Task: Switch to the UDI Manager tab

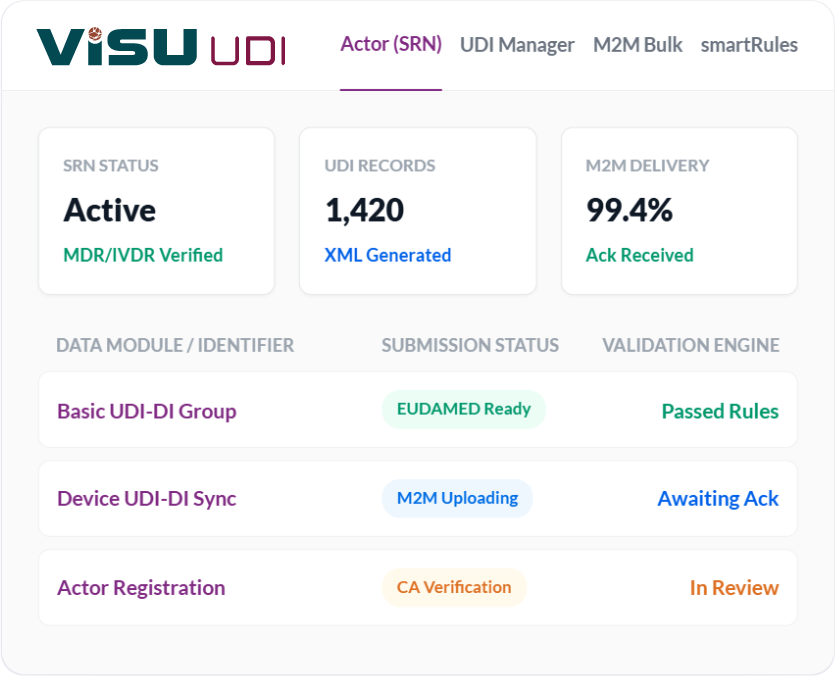Action: [x=517, y=45]
